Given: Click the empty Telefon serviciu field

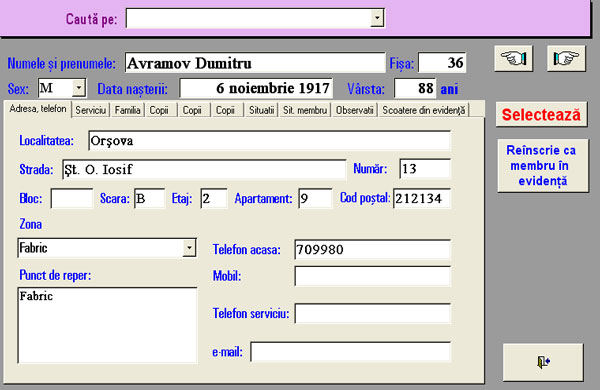Looking at the screenshot, I should point(373,313).
